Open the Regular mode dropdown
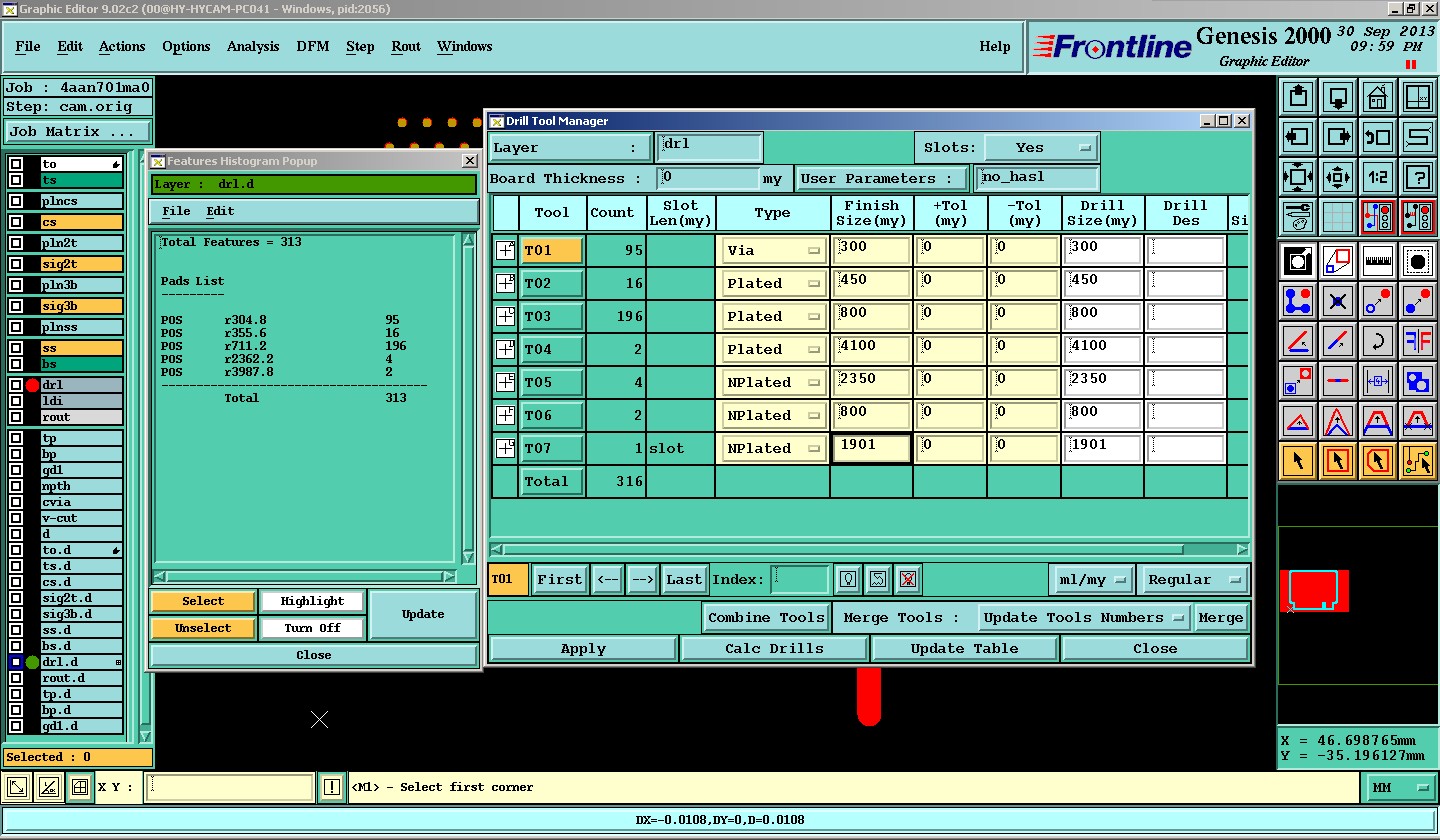The image size is (1440, 840). pos(1194,579)
